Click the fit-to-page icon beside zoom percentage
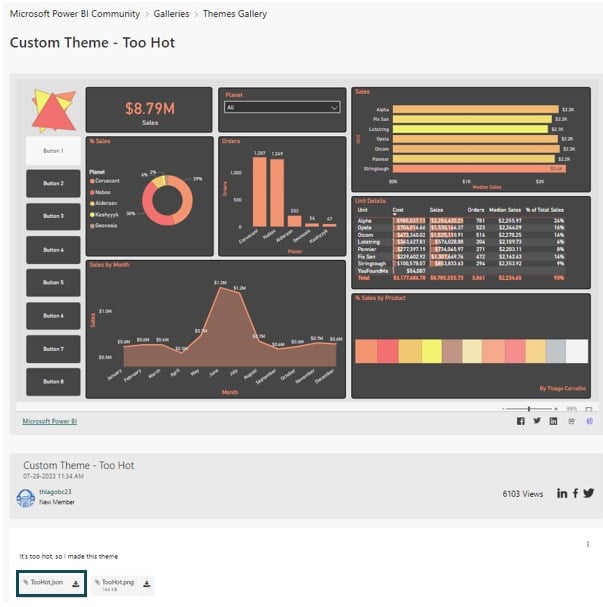 (x=589, y=409)
